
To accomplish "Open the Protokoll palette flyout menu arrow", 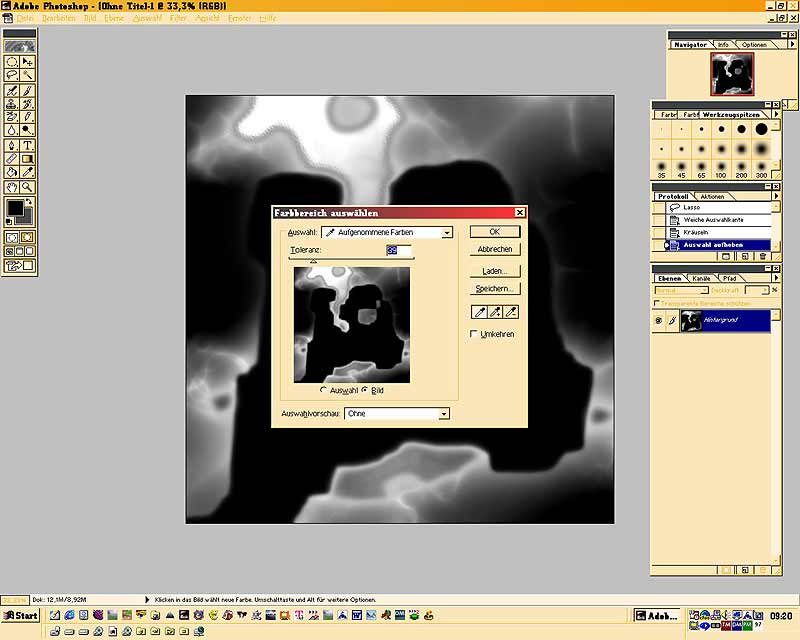I will coord(777,198).
